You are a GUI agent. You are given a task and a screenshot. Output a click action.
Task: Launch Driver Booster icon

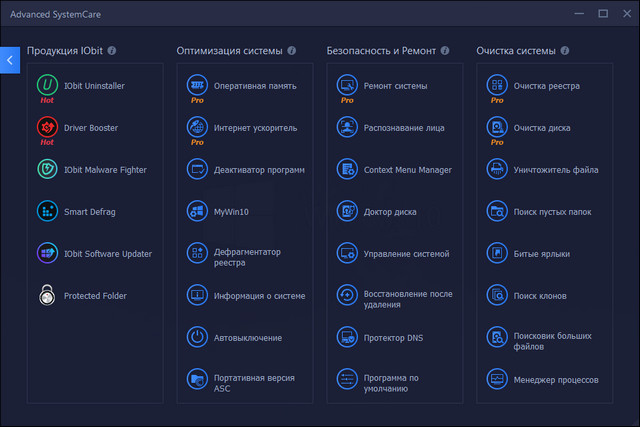tap(48, 127)
